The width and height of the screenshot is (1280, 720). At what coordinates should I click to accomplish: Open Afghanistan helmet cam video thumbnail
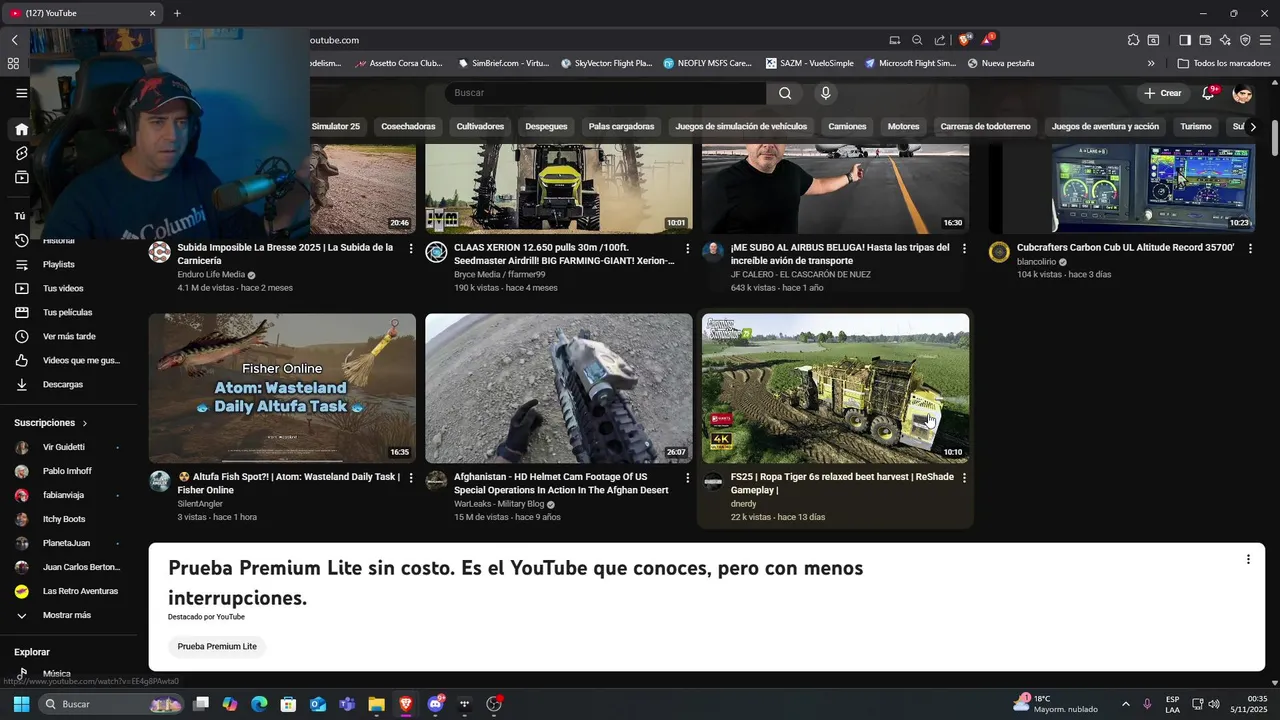tap(559, 388)
